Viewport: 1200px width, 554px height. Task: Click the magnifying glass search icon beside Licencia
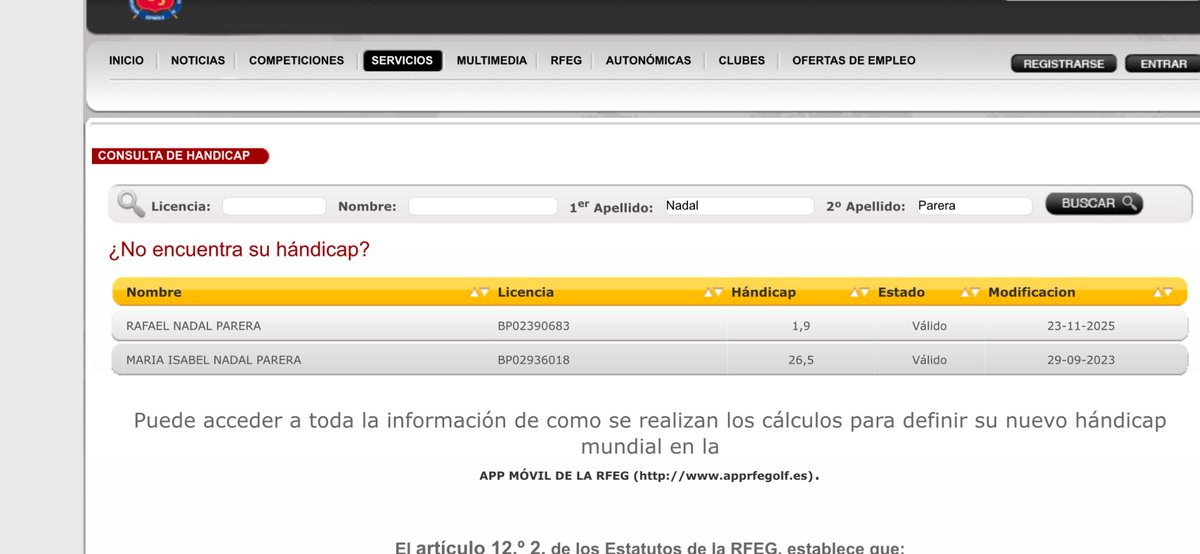(x=131, y=204)
